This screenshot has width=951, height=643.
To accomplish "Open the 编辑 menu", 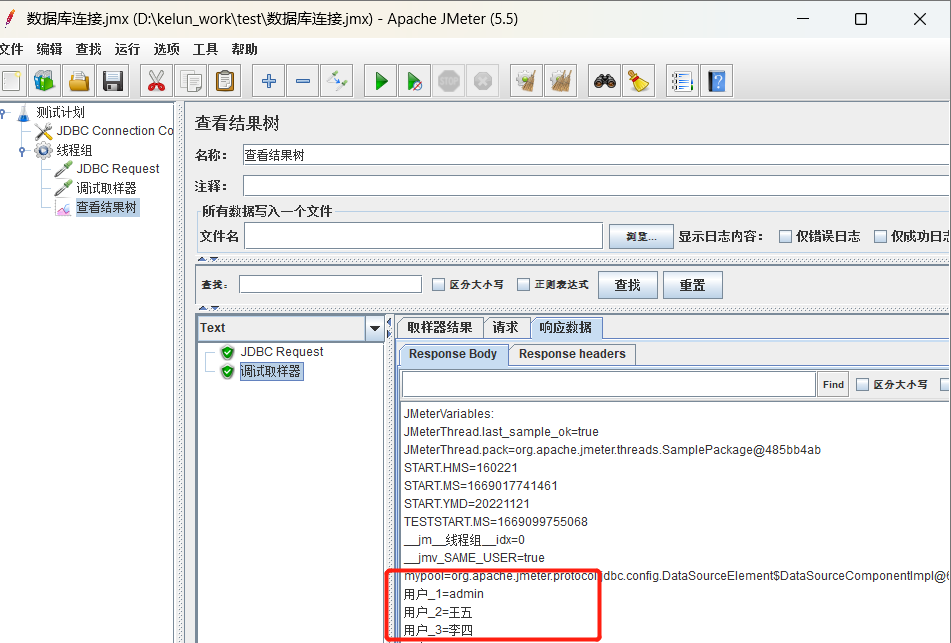I will [49, 49].
